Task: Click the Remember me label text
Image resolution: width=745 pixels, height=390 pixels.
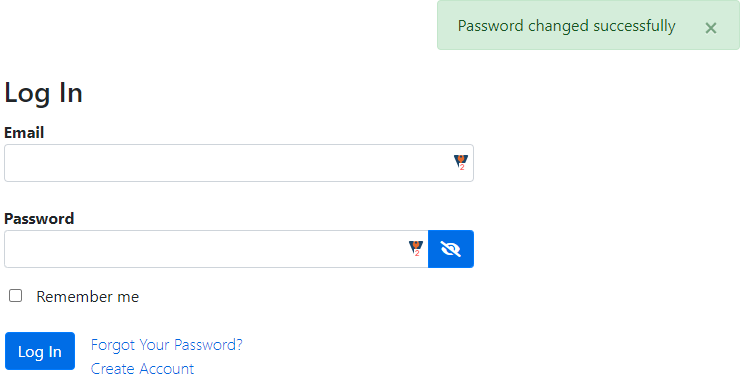Action: click(x=87, y=296)
